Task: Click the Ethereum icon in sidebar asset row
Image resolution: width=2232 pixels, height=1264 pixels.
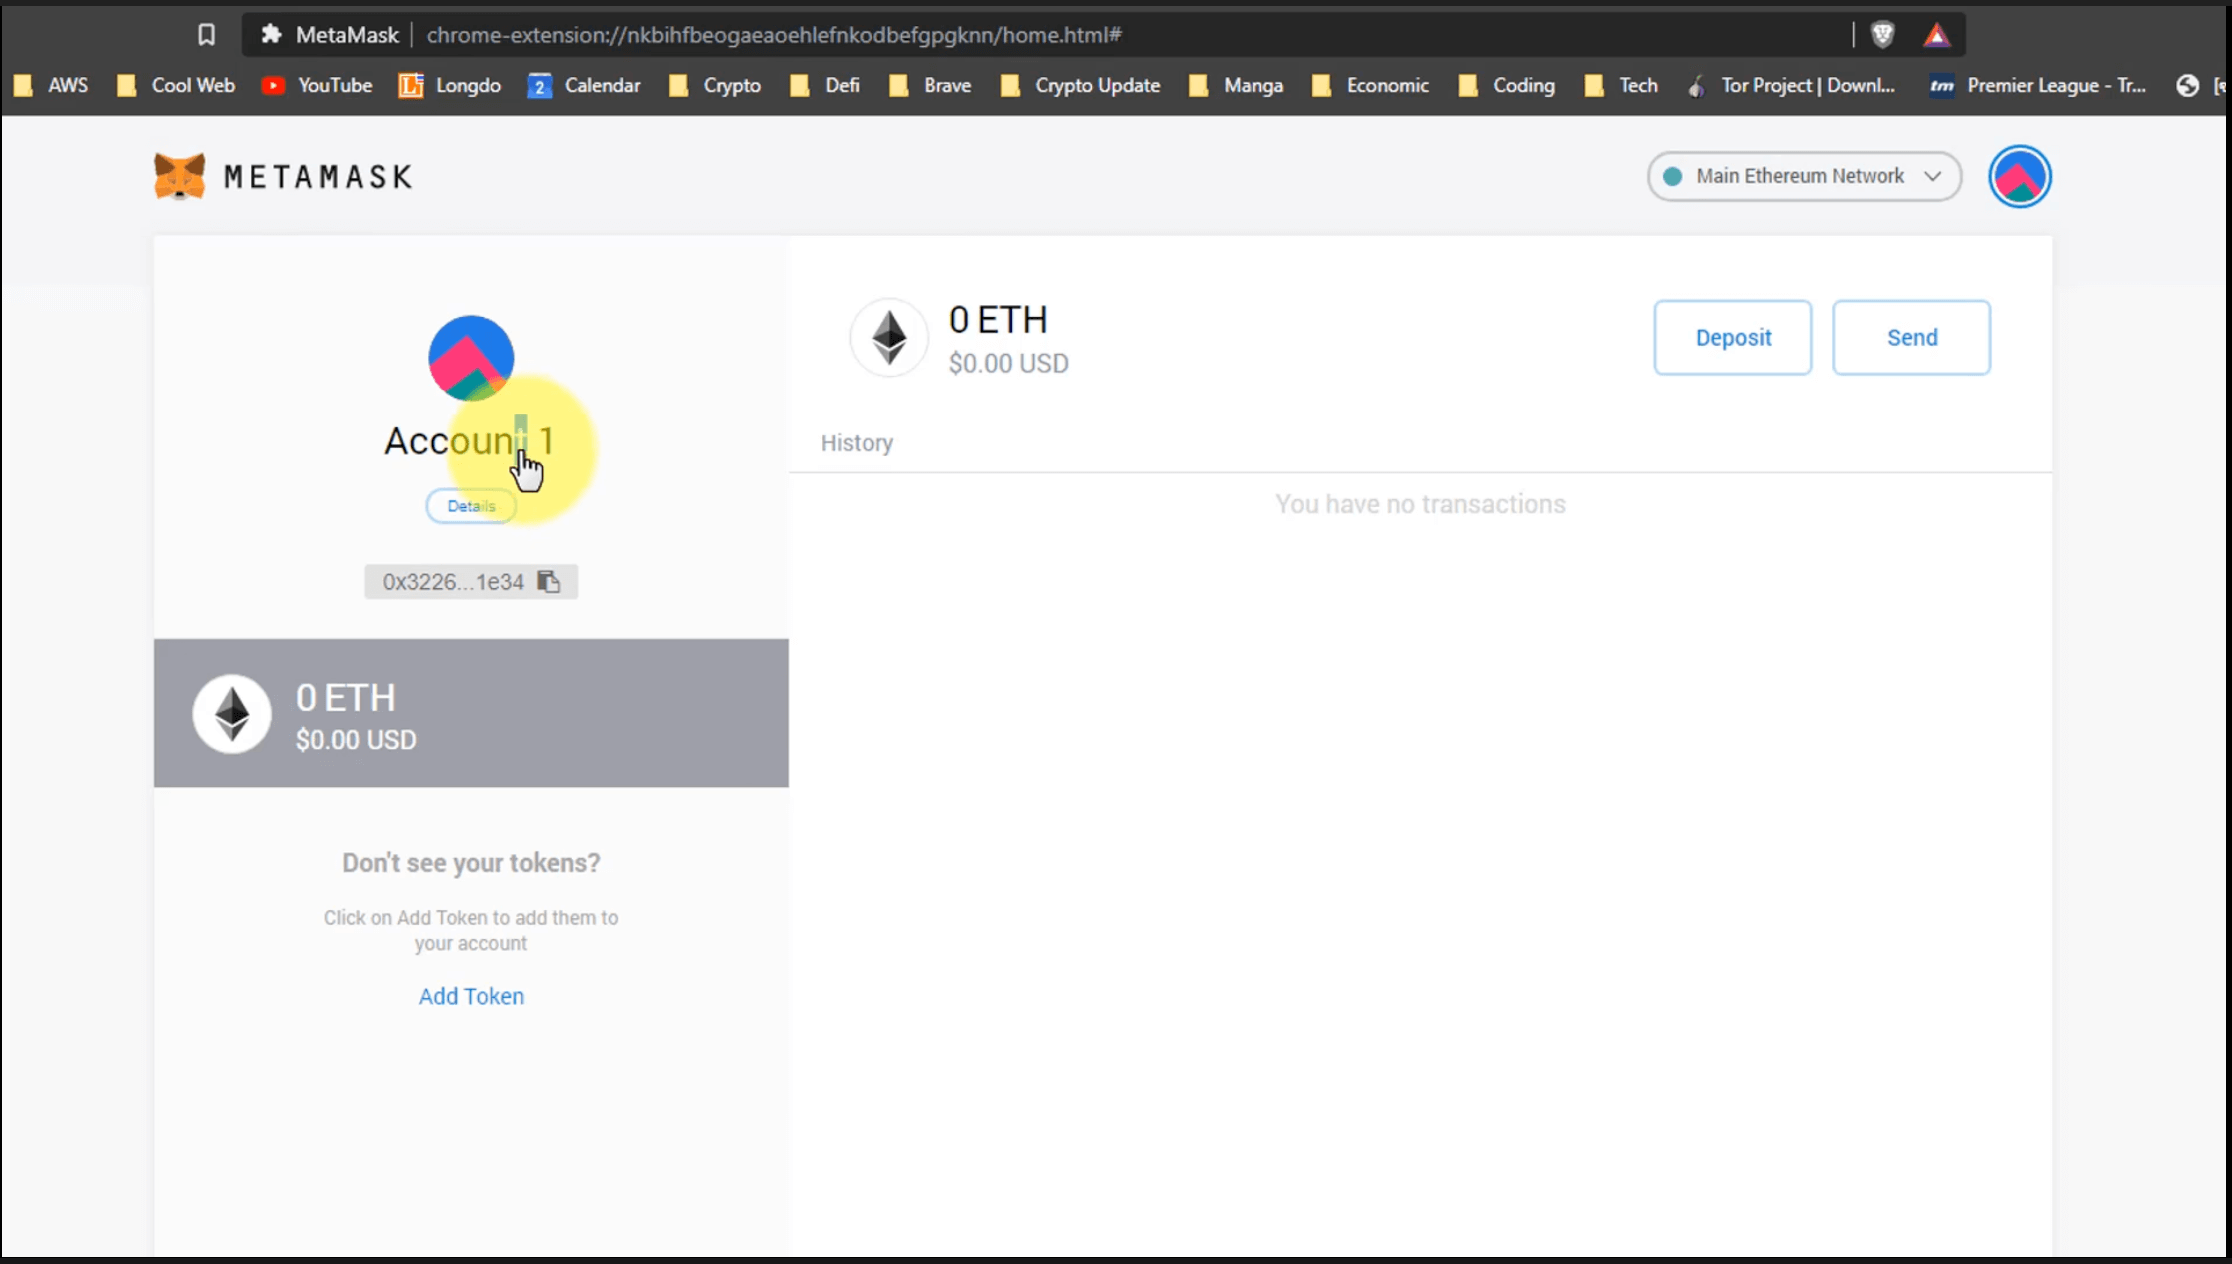Action: (232, 714)
